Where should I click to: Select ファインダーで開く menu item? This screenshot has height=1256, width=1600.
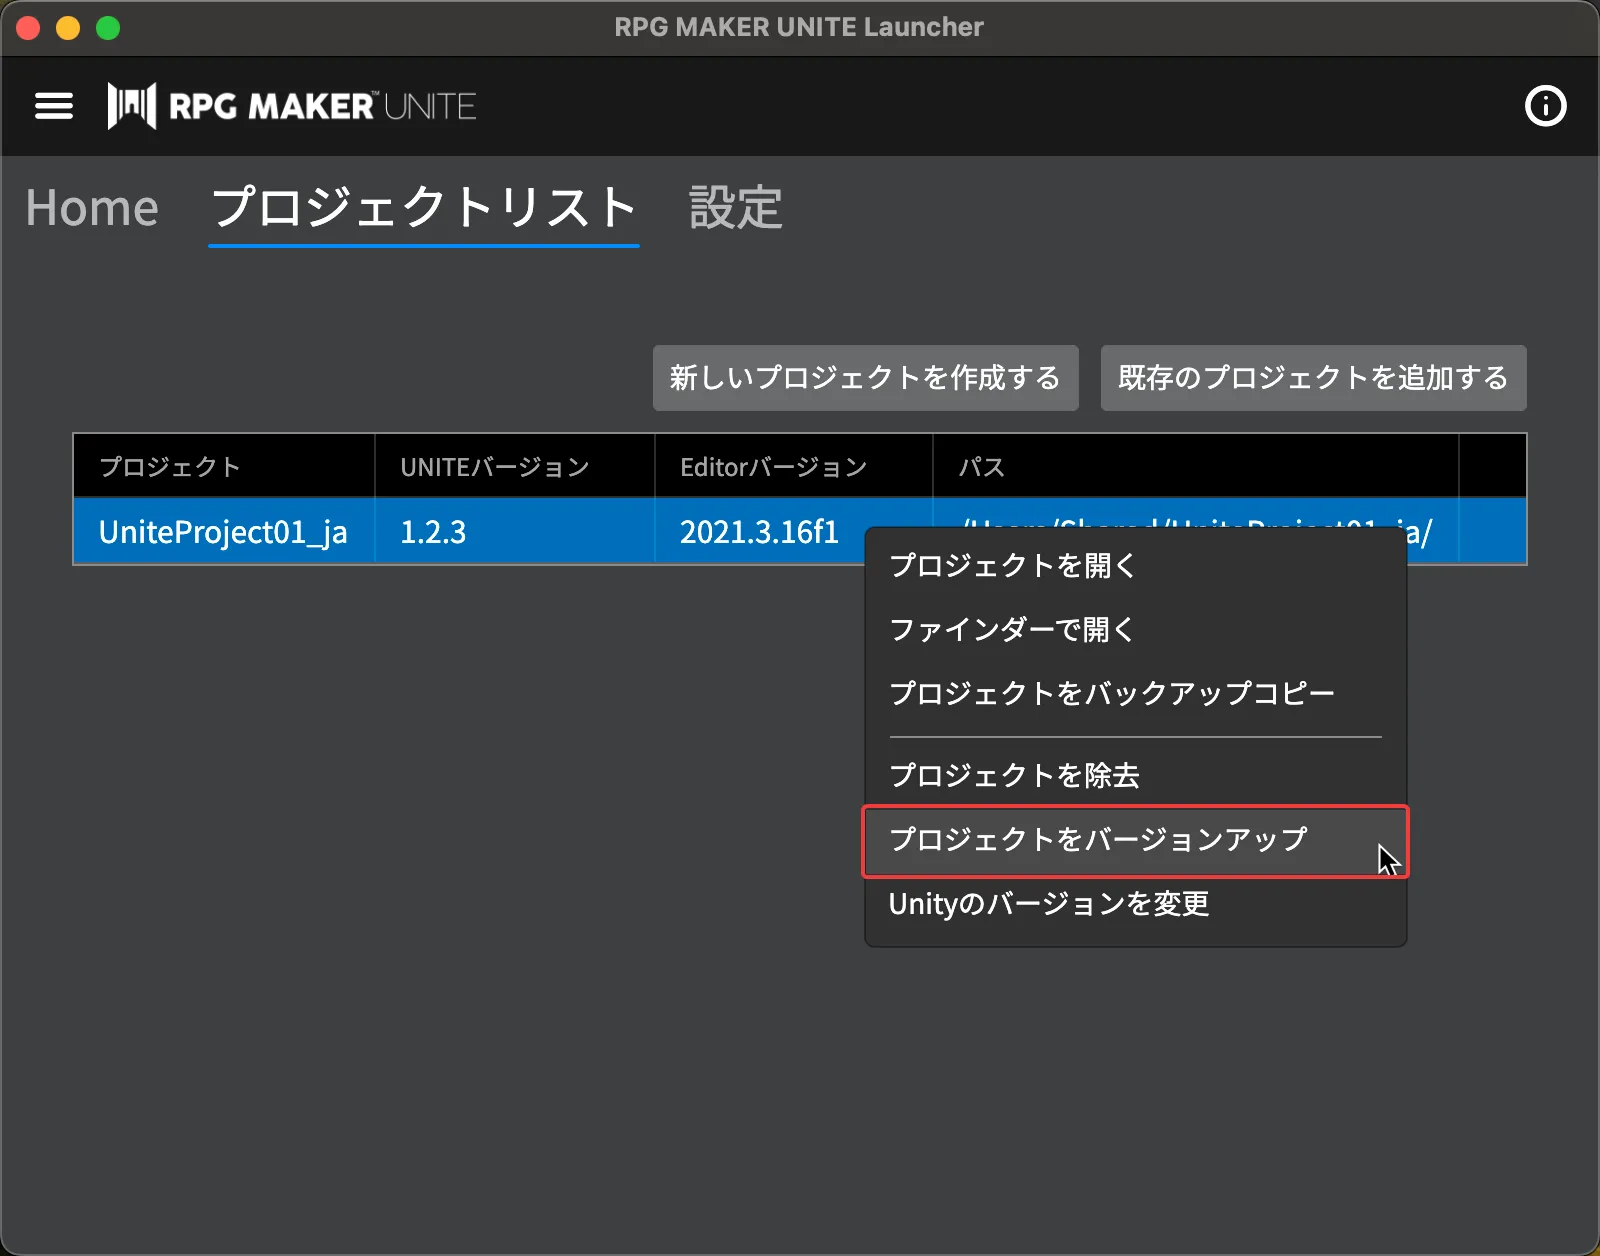click(x=1012, y=630)
